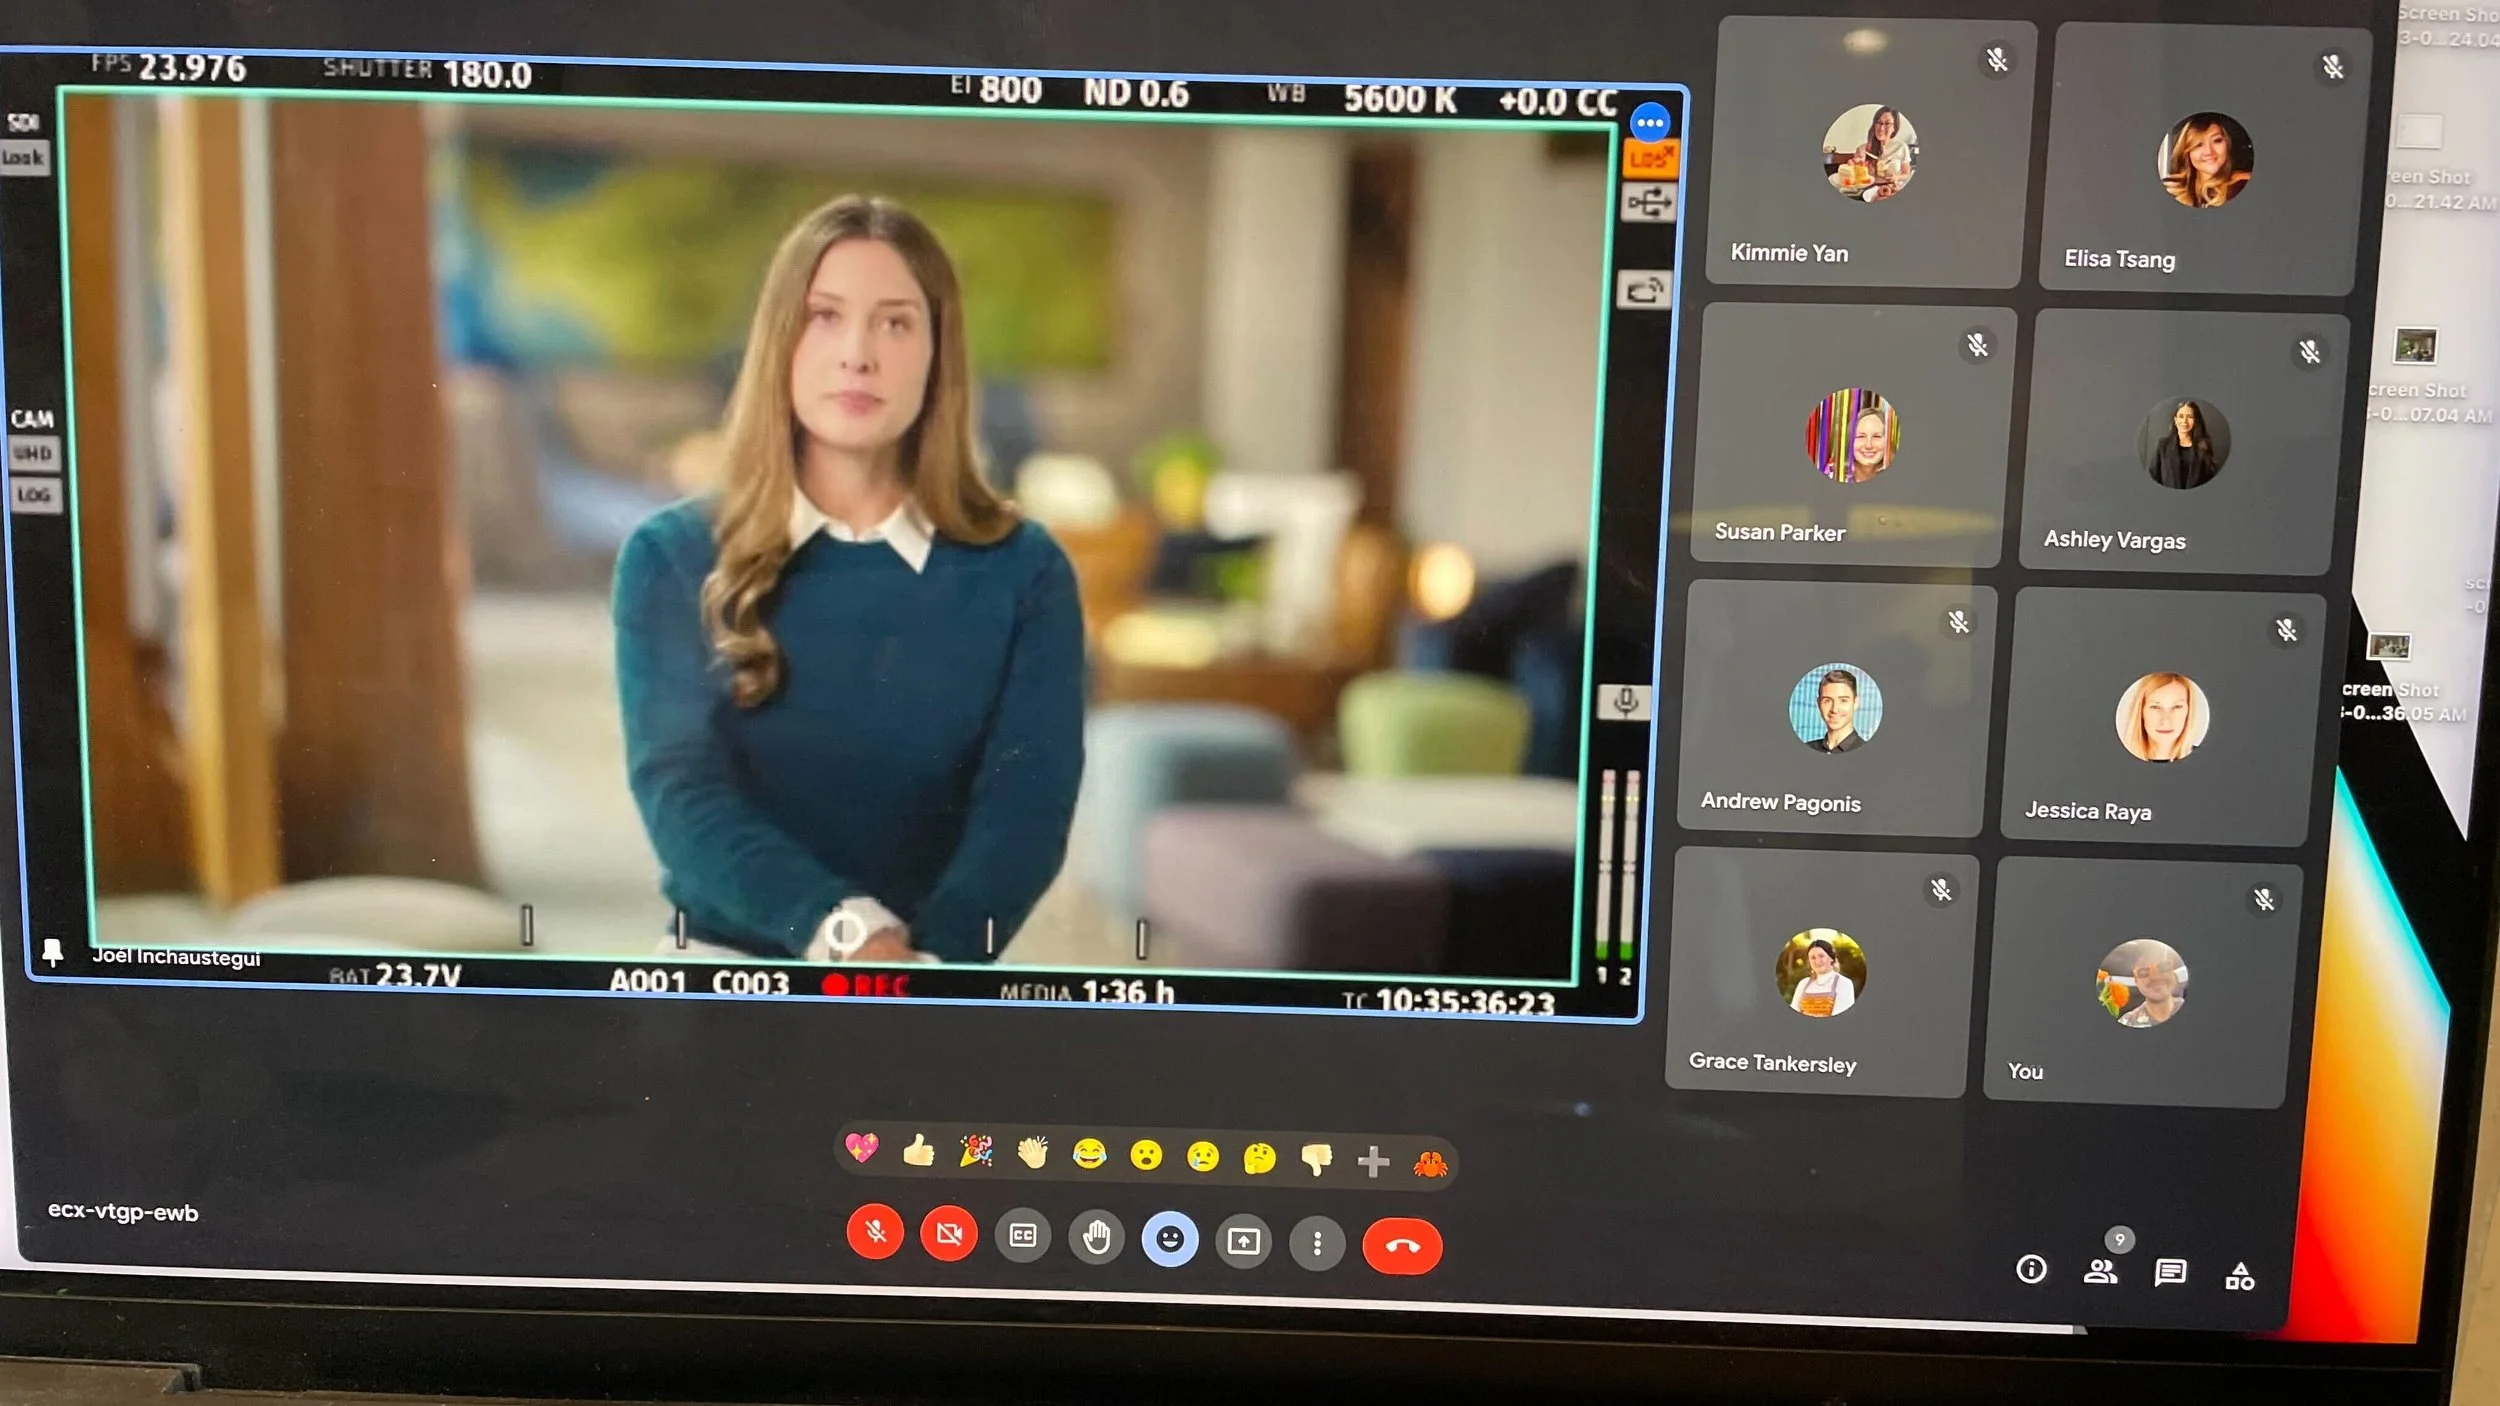This screenshot has width=2500, height=1406.
Task: Open the three-dot more options menu
Action: click(1317, 1244)
